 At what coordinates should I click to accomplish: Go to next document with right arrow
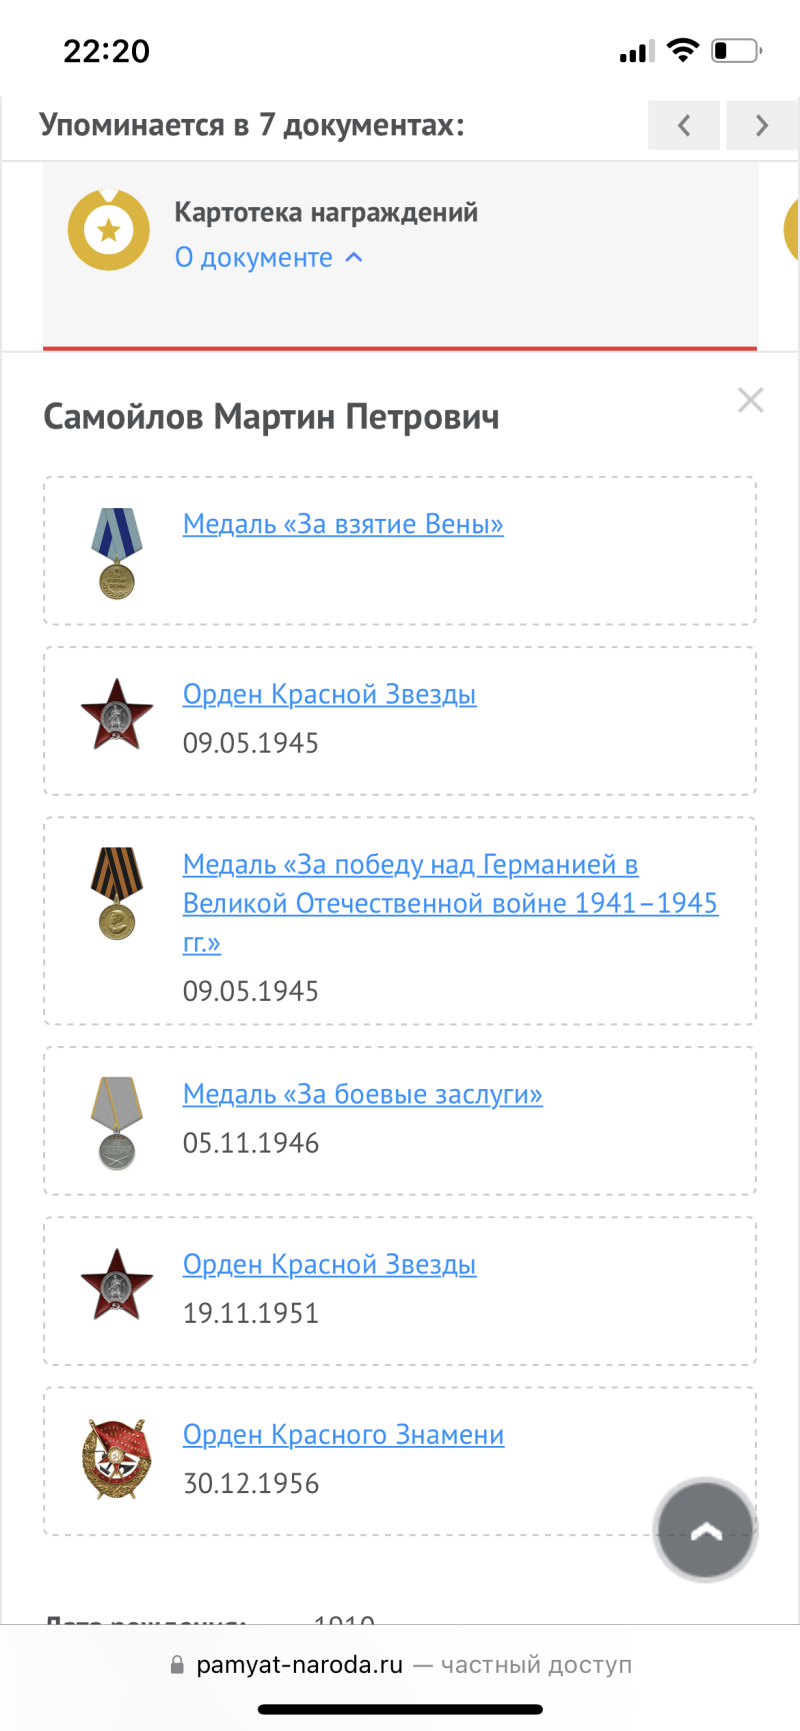tap(762, 125)
